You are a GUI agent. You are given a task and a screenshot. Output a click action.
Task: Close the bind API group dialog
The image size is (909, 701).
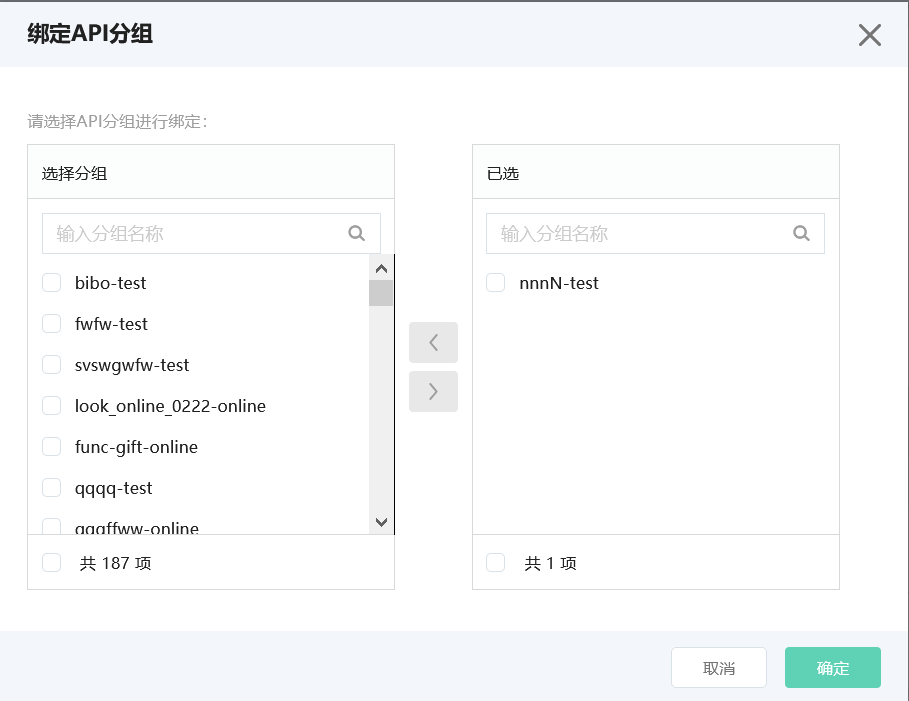[x=869, y=35]
